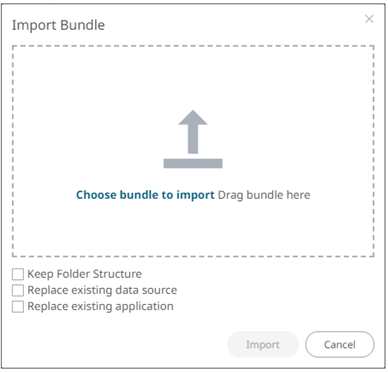
Task: Close the Import Bundle dialog with X
Action: point(369,19)
